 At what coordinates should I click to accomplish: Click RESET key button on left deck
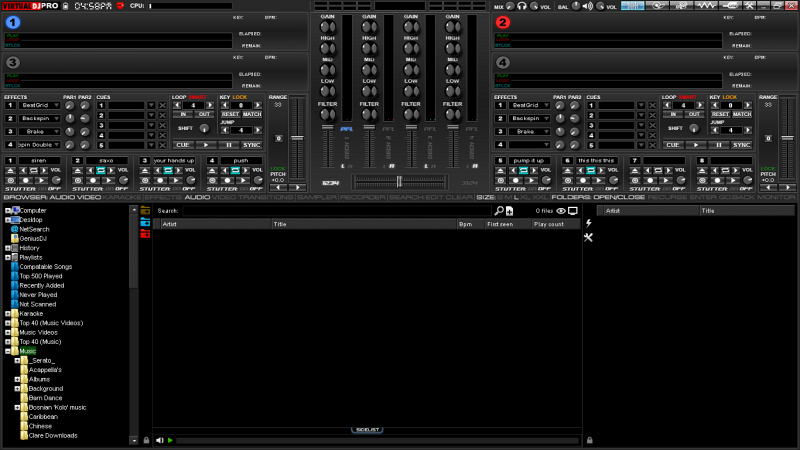point(231,114)
